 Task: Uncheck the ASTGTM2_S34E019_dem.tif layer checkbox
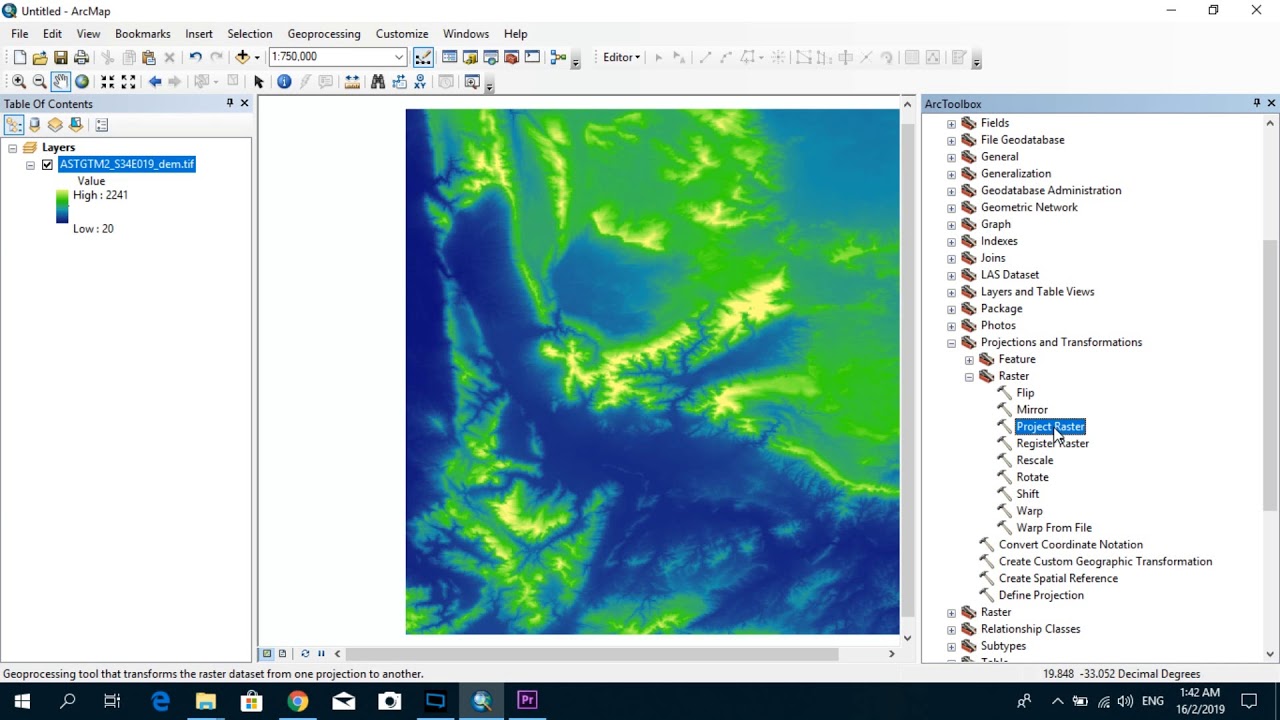pyautogui.click(x=47, y=165)
